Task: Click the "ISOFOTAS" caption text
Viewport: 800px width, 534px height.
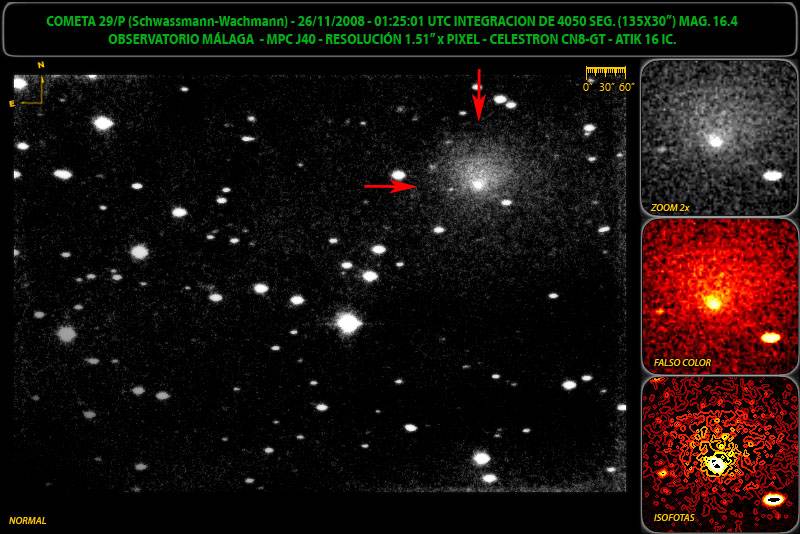Action: [674, 518]
